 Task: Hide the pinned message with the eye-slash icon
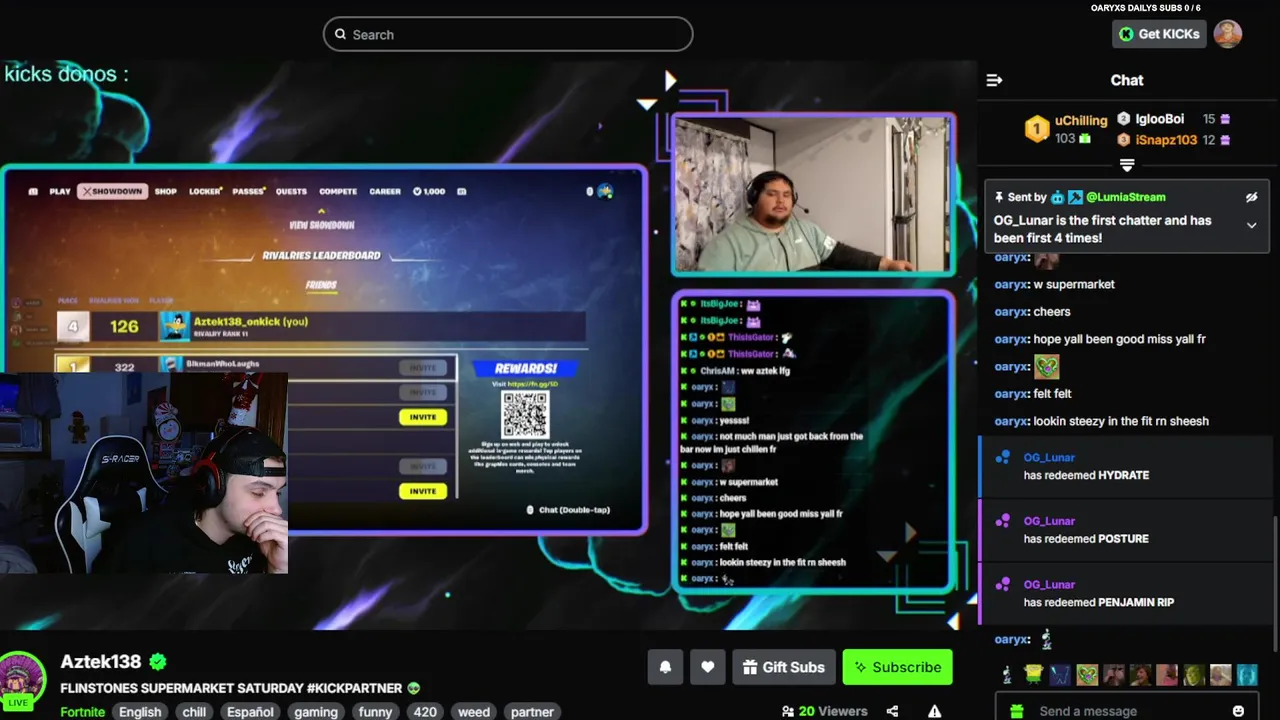[1251, 197]
